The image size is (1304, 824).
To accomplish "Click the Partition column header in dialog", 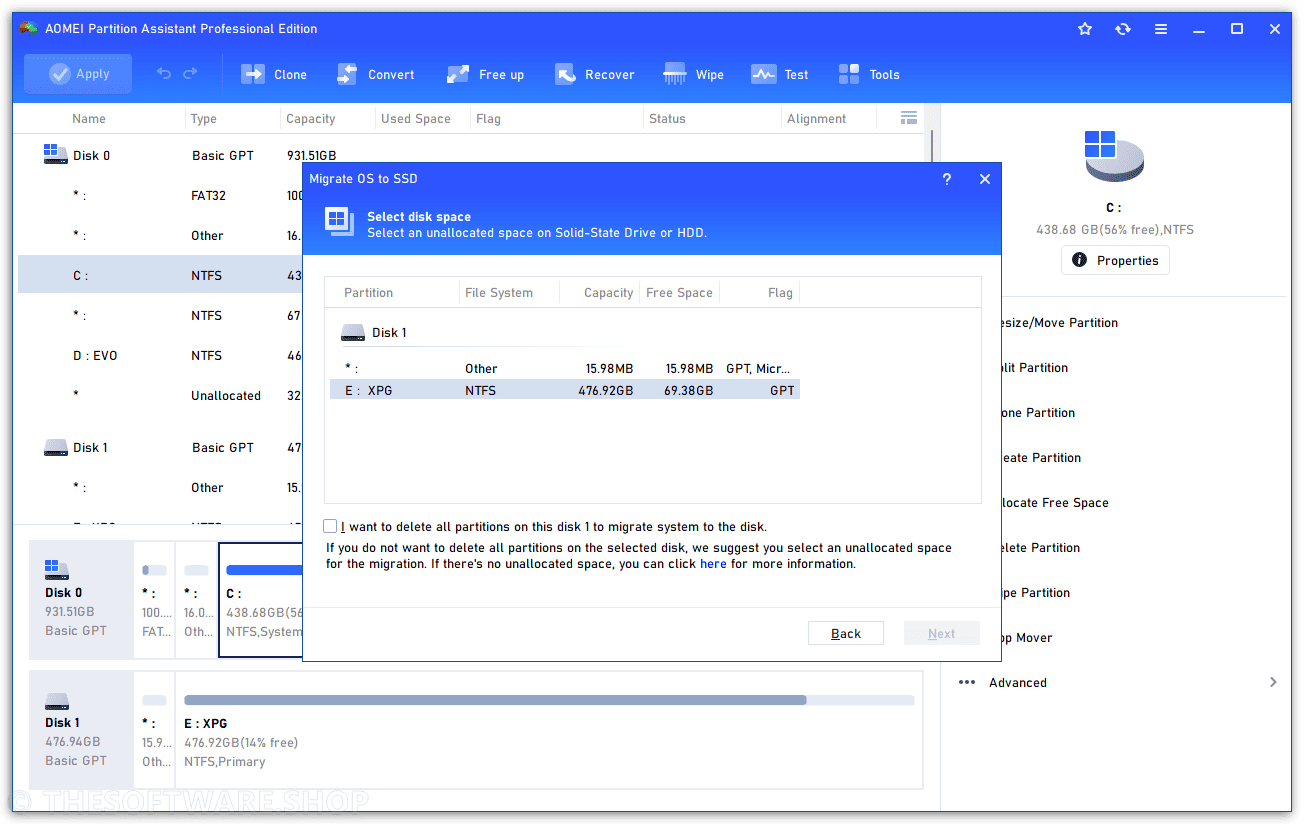I will (369, 293).
